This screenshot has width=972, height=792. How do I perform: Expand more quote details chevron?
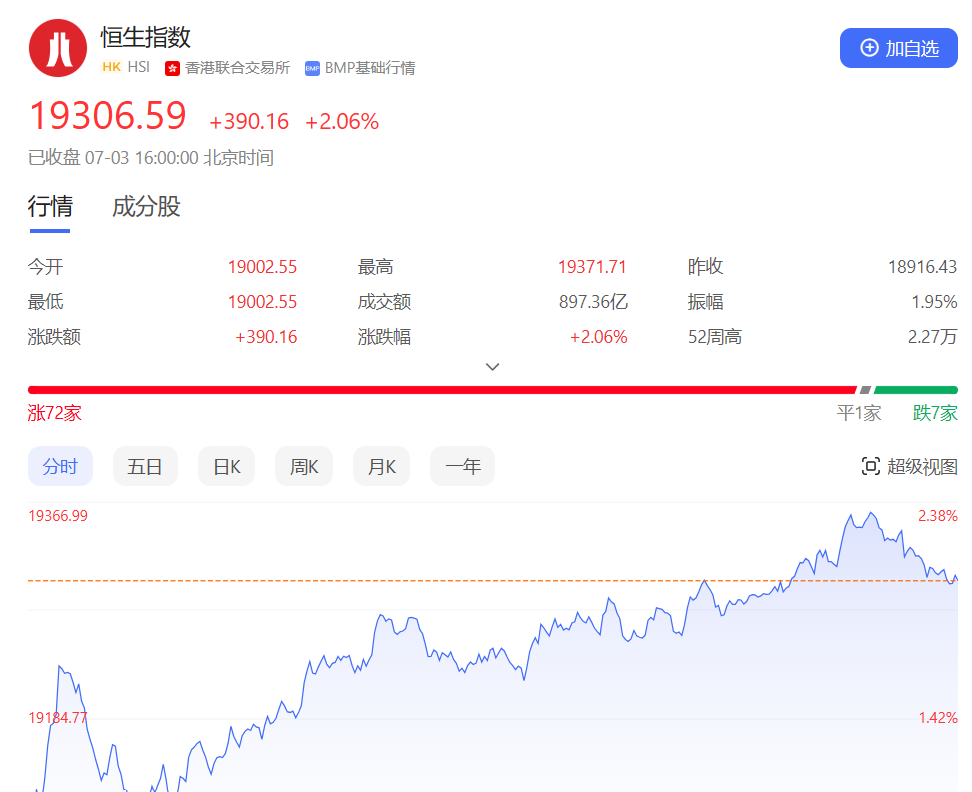(x=492, y=367)
